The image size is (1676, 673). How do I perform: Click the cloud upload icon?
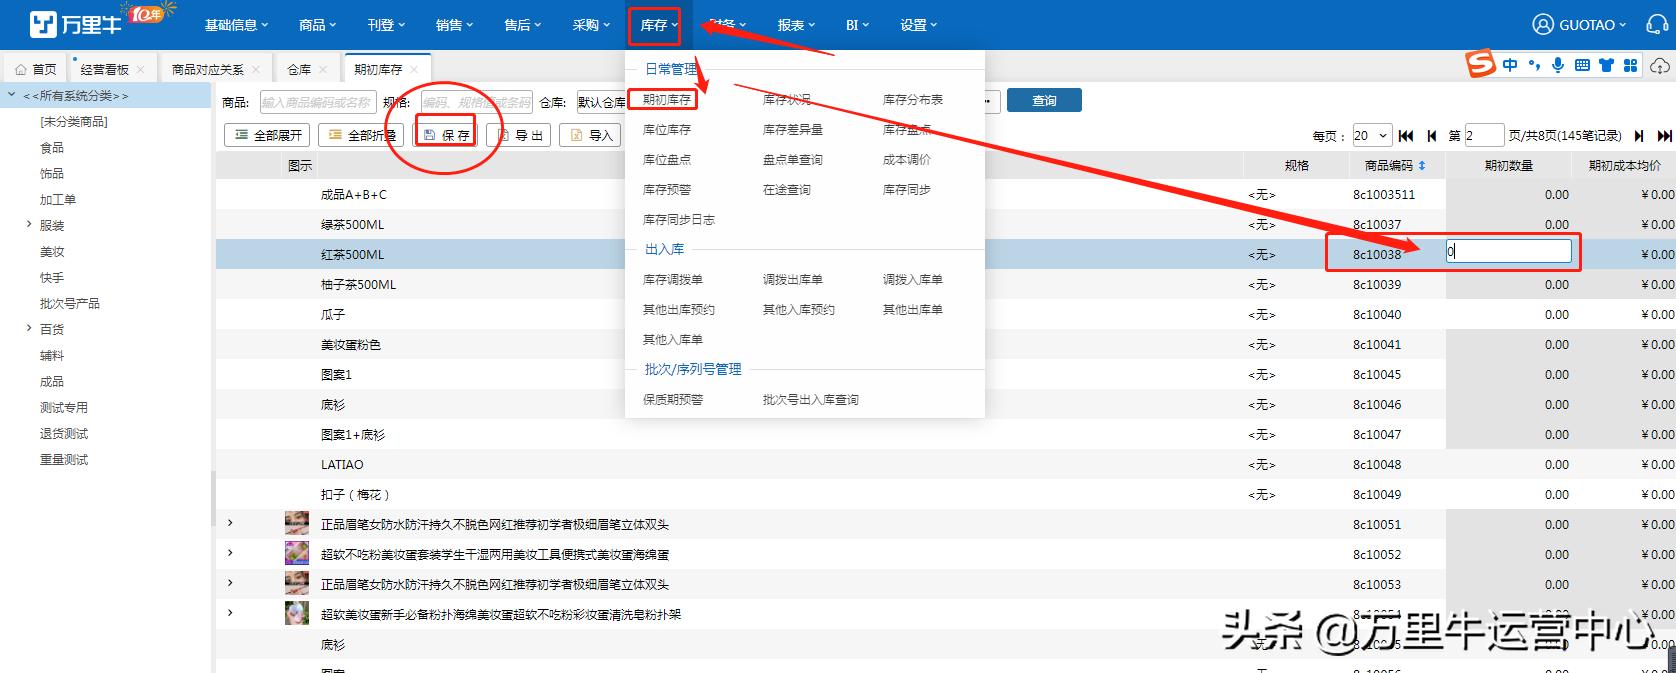1660,66
